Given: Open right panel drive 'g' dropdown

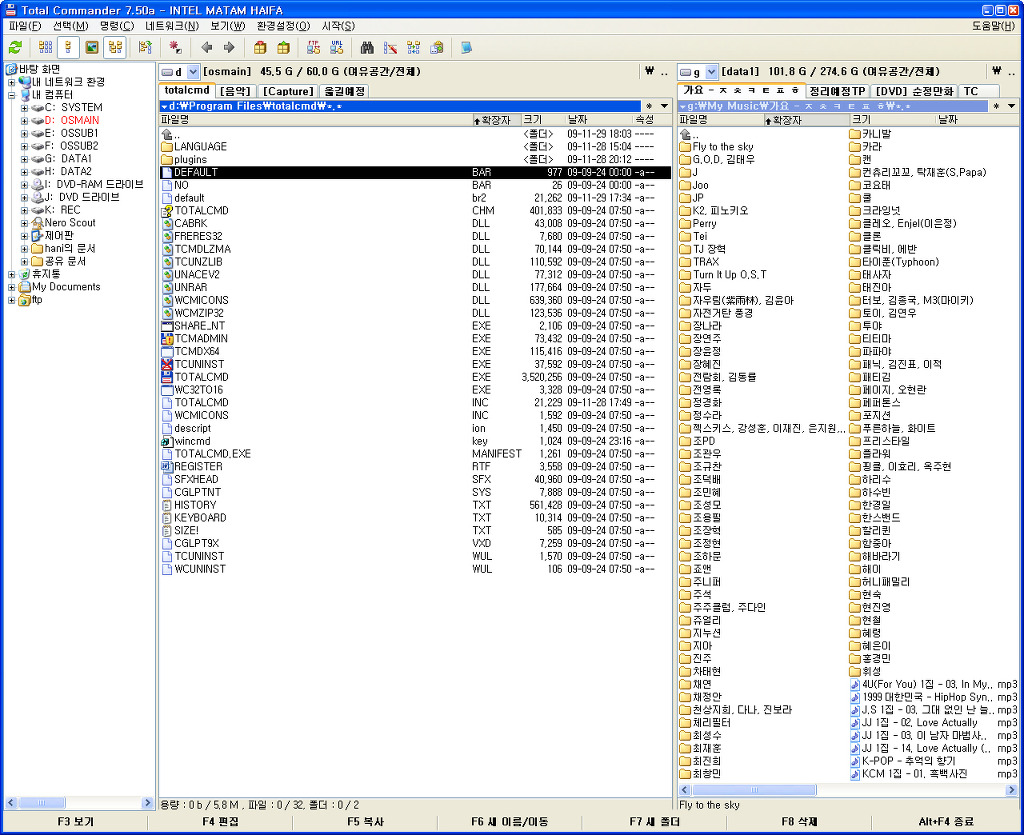Looking at the screenshot, I should coord(711,72).
